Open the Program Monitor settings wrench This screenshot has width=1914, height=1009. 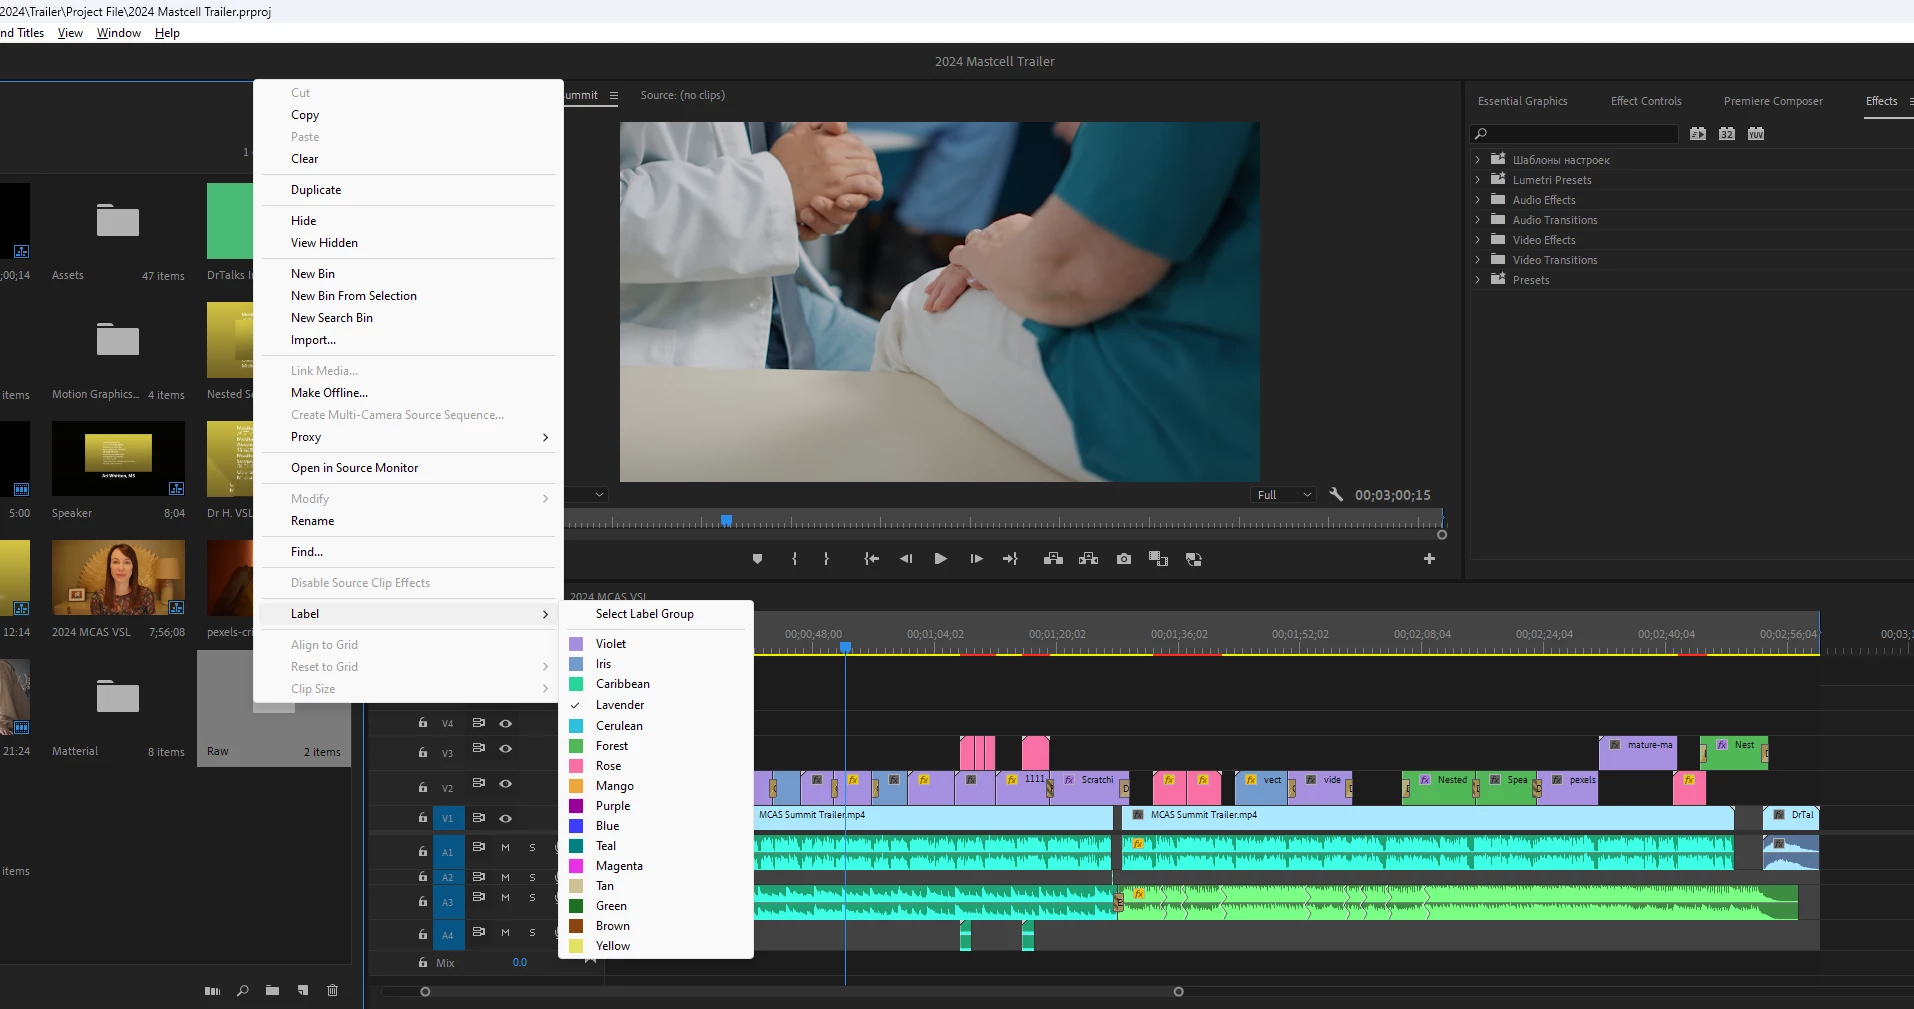(1336, 494)
